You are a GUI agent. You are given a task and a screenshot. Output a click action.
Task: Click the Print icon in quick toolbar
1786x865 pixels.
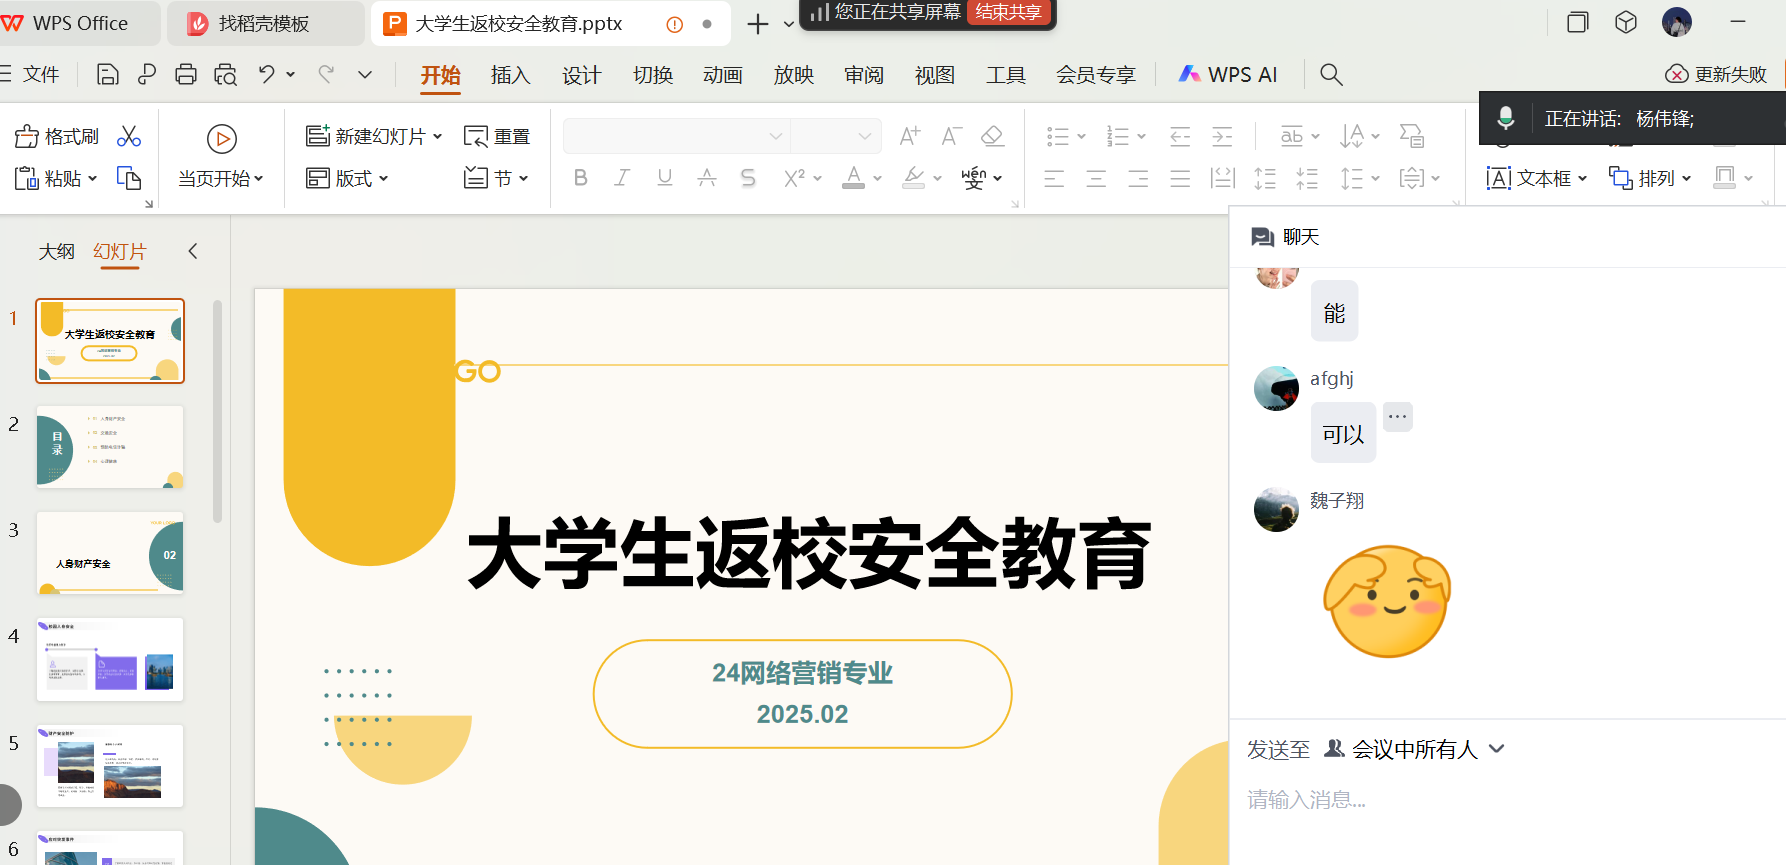point(186,74)
